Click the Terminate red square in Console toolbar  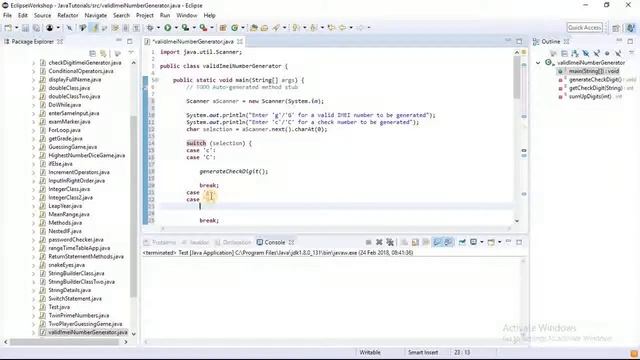click(x=368, y=242)
